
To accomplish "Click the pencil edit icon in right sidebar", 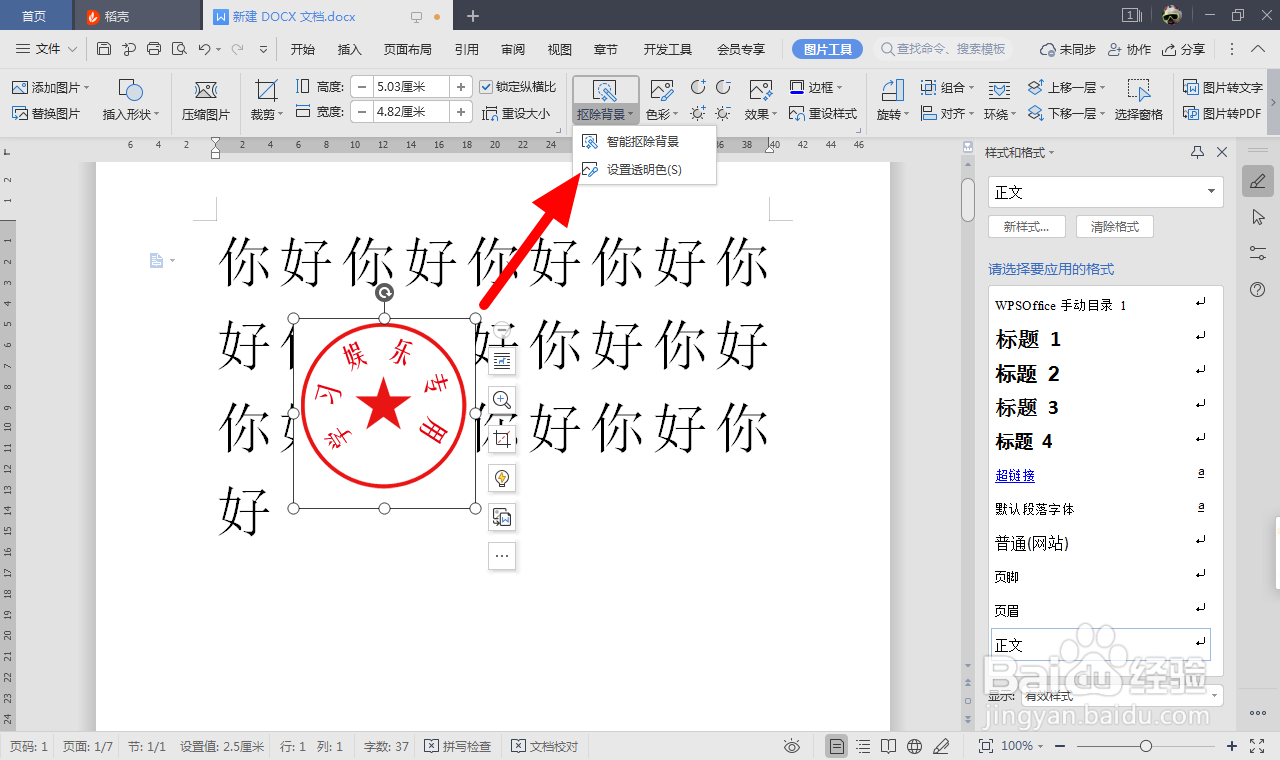I will 1258,181.
